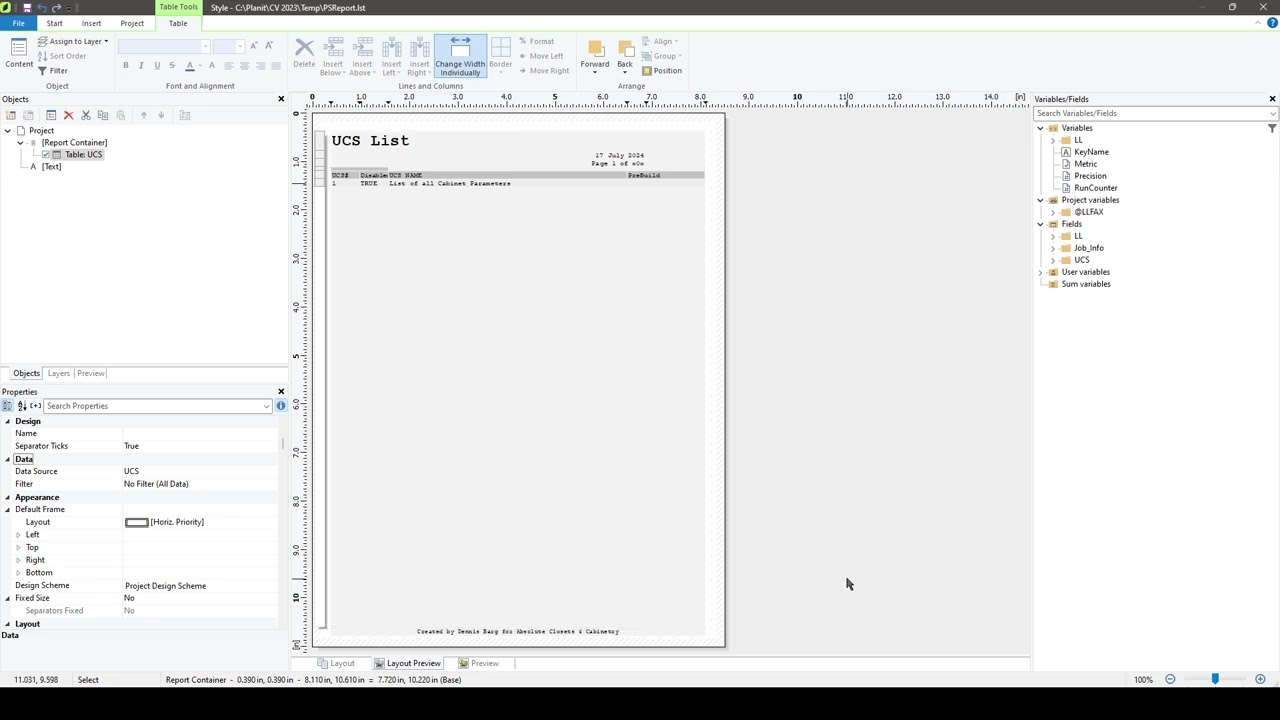Viewport: 1280px width, 720px height.
Task: Click the Insert Right button
Action: click(419, 56)
